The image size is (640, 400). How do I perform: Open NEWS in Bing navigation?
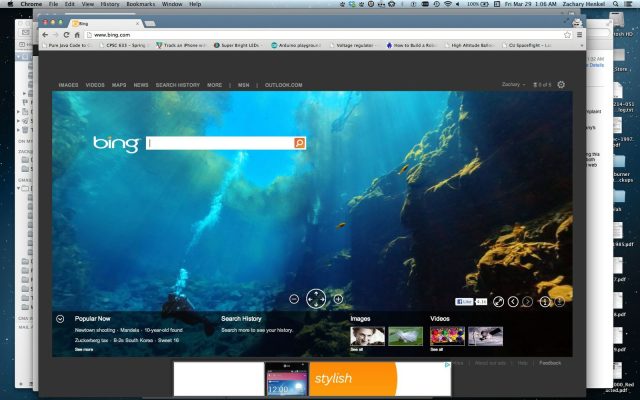141,85
